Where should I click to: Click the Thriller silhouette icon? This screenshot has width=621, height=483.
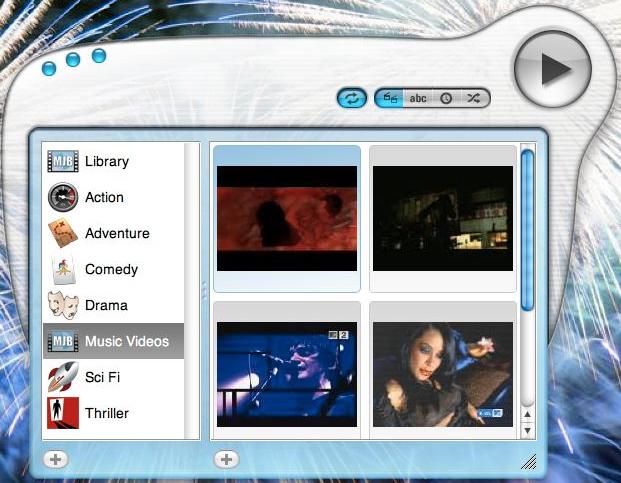click(x=63, y=413)
